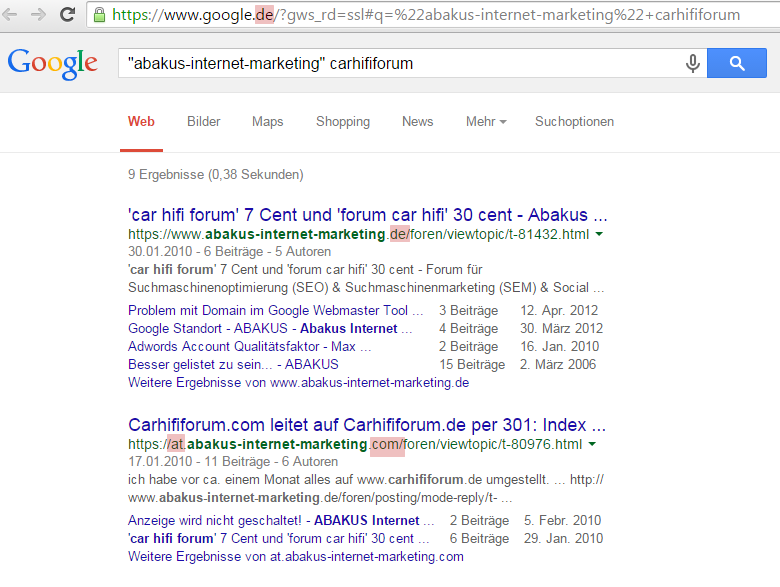Expand dropdown arrow next to t-81432.html URL
The width and height of the screenshot is (780, 587).
599,234
